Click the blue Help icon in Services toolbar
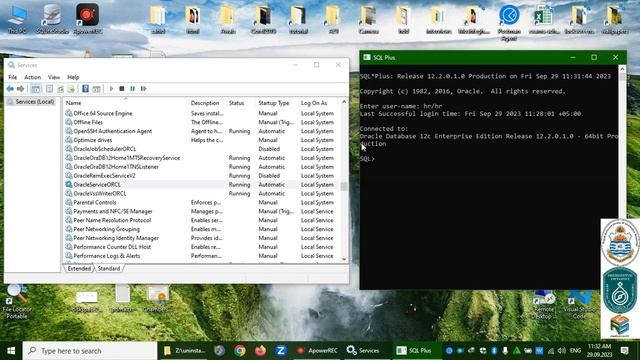This screenshot has height=360, width=640. point(85,89)
